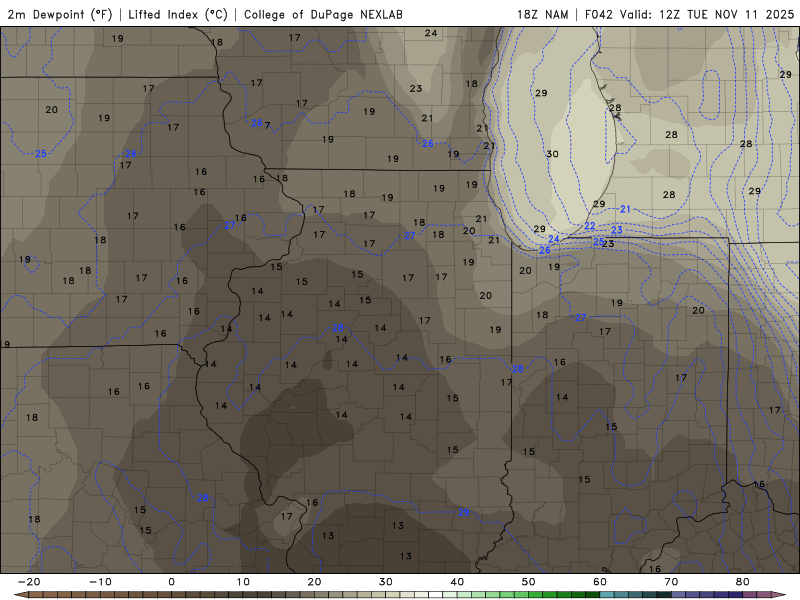Click the black "30" dewpoint value over the lake
800x600 pixels.
(x=552, y=154)
